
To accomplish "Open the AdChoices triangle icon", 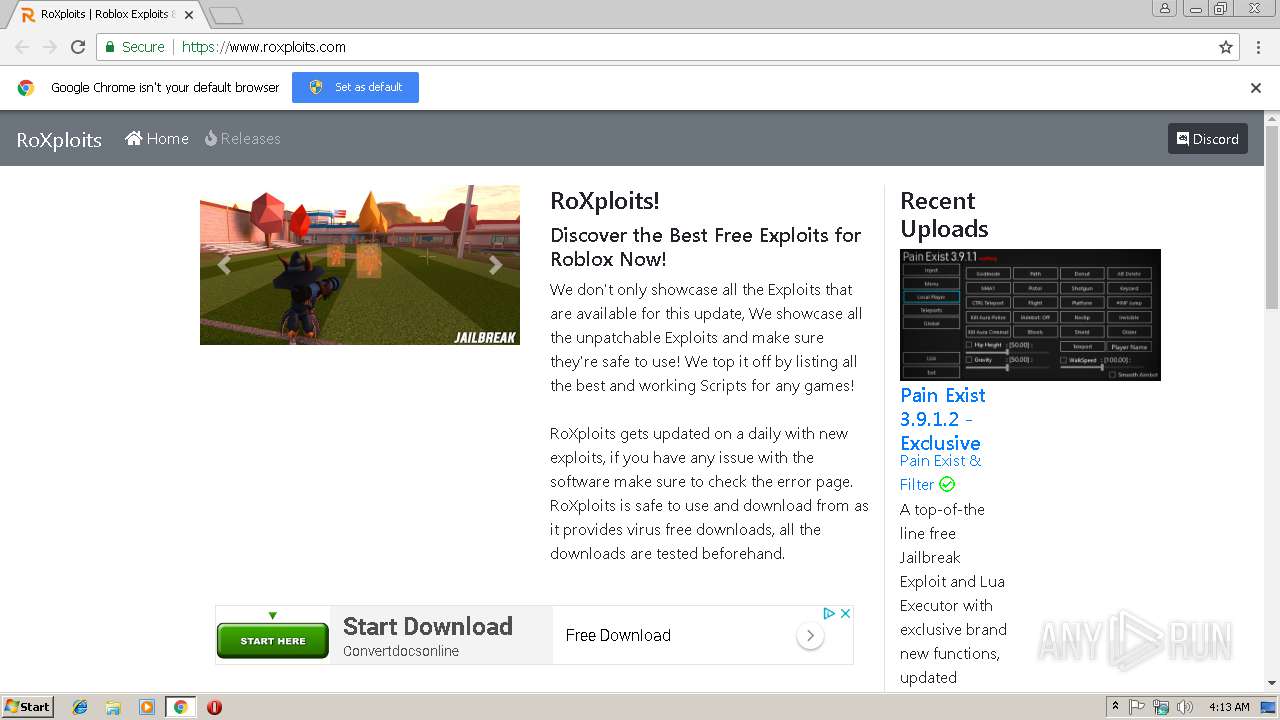I will [829, 613].
